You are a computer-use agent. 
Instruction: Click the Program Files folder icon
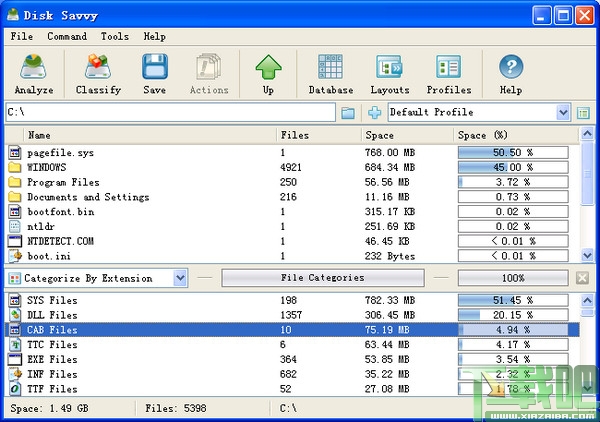pos(15,182)
